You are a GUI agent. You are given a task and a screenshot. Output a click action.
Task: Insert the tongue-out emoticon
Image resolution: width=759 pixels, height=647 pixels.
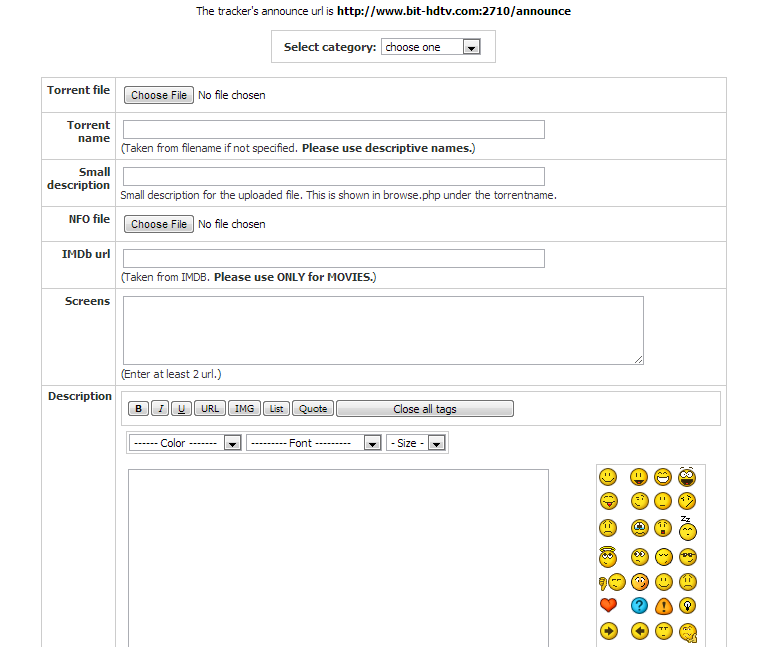[608, 501]
